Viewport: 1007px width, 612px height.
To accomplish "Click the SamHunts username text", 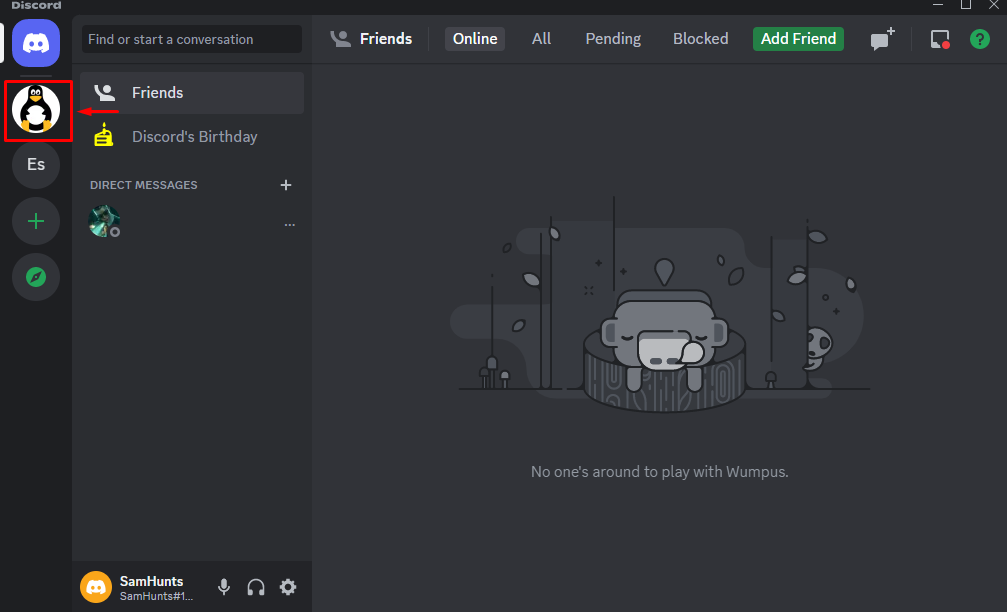I will [152, 581].
